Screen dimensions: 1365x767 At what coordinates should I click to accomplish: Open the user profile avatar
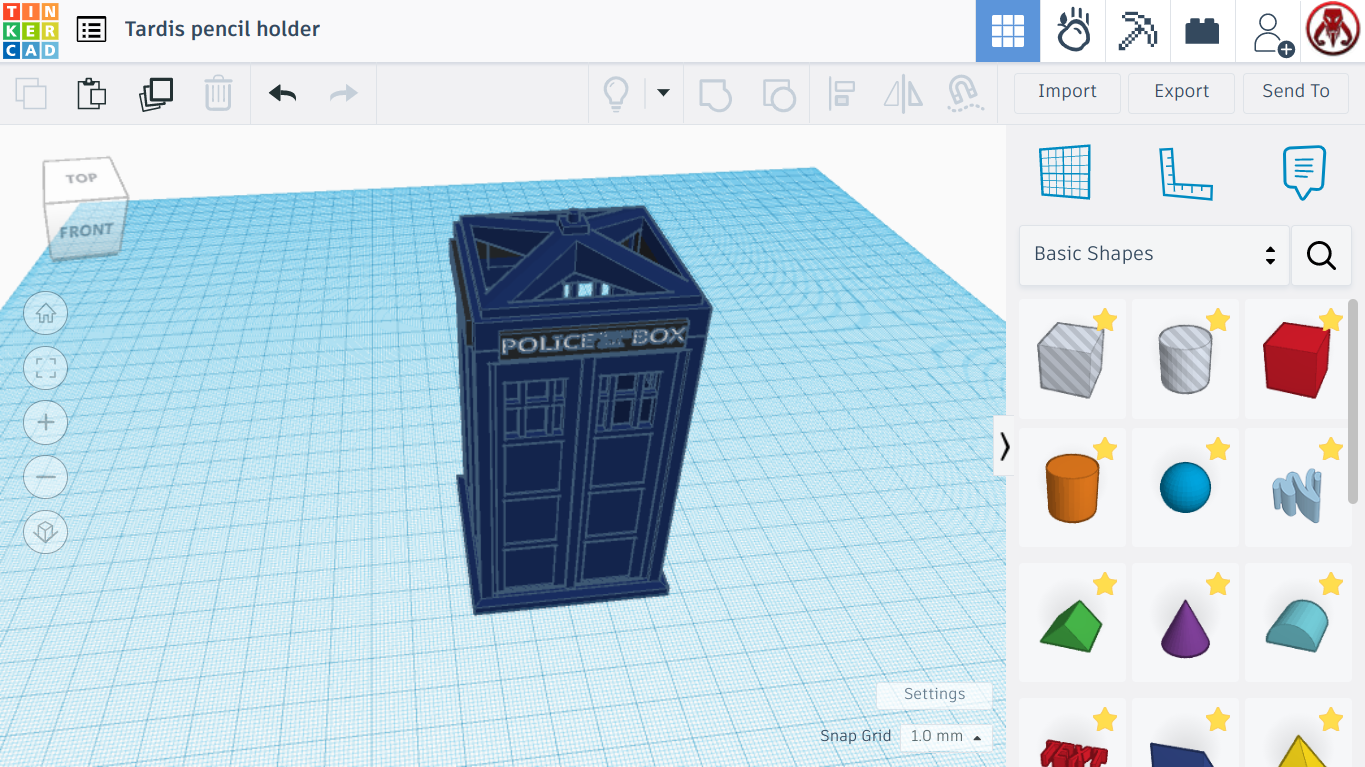1332,31
